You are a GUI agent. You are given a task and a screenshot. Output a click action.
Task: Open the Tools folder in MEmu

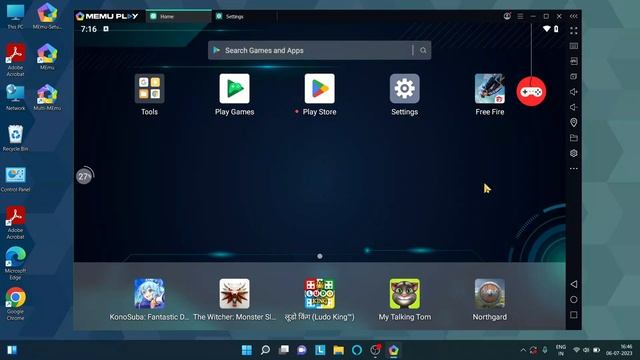149,89
